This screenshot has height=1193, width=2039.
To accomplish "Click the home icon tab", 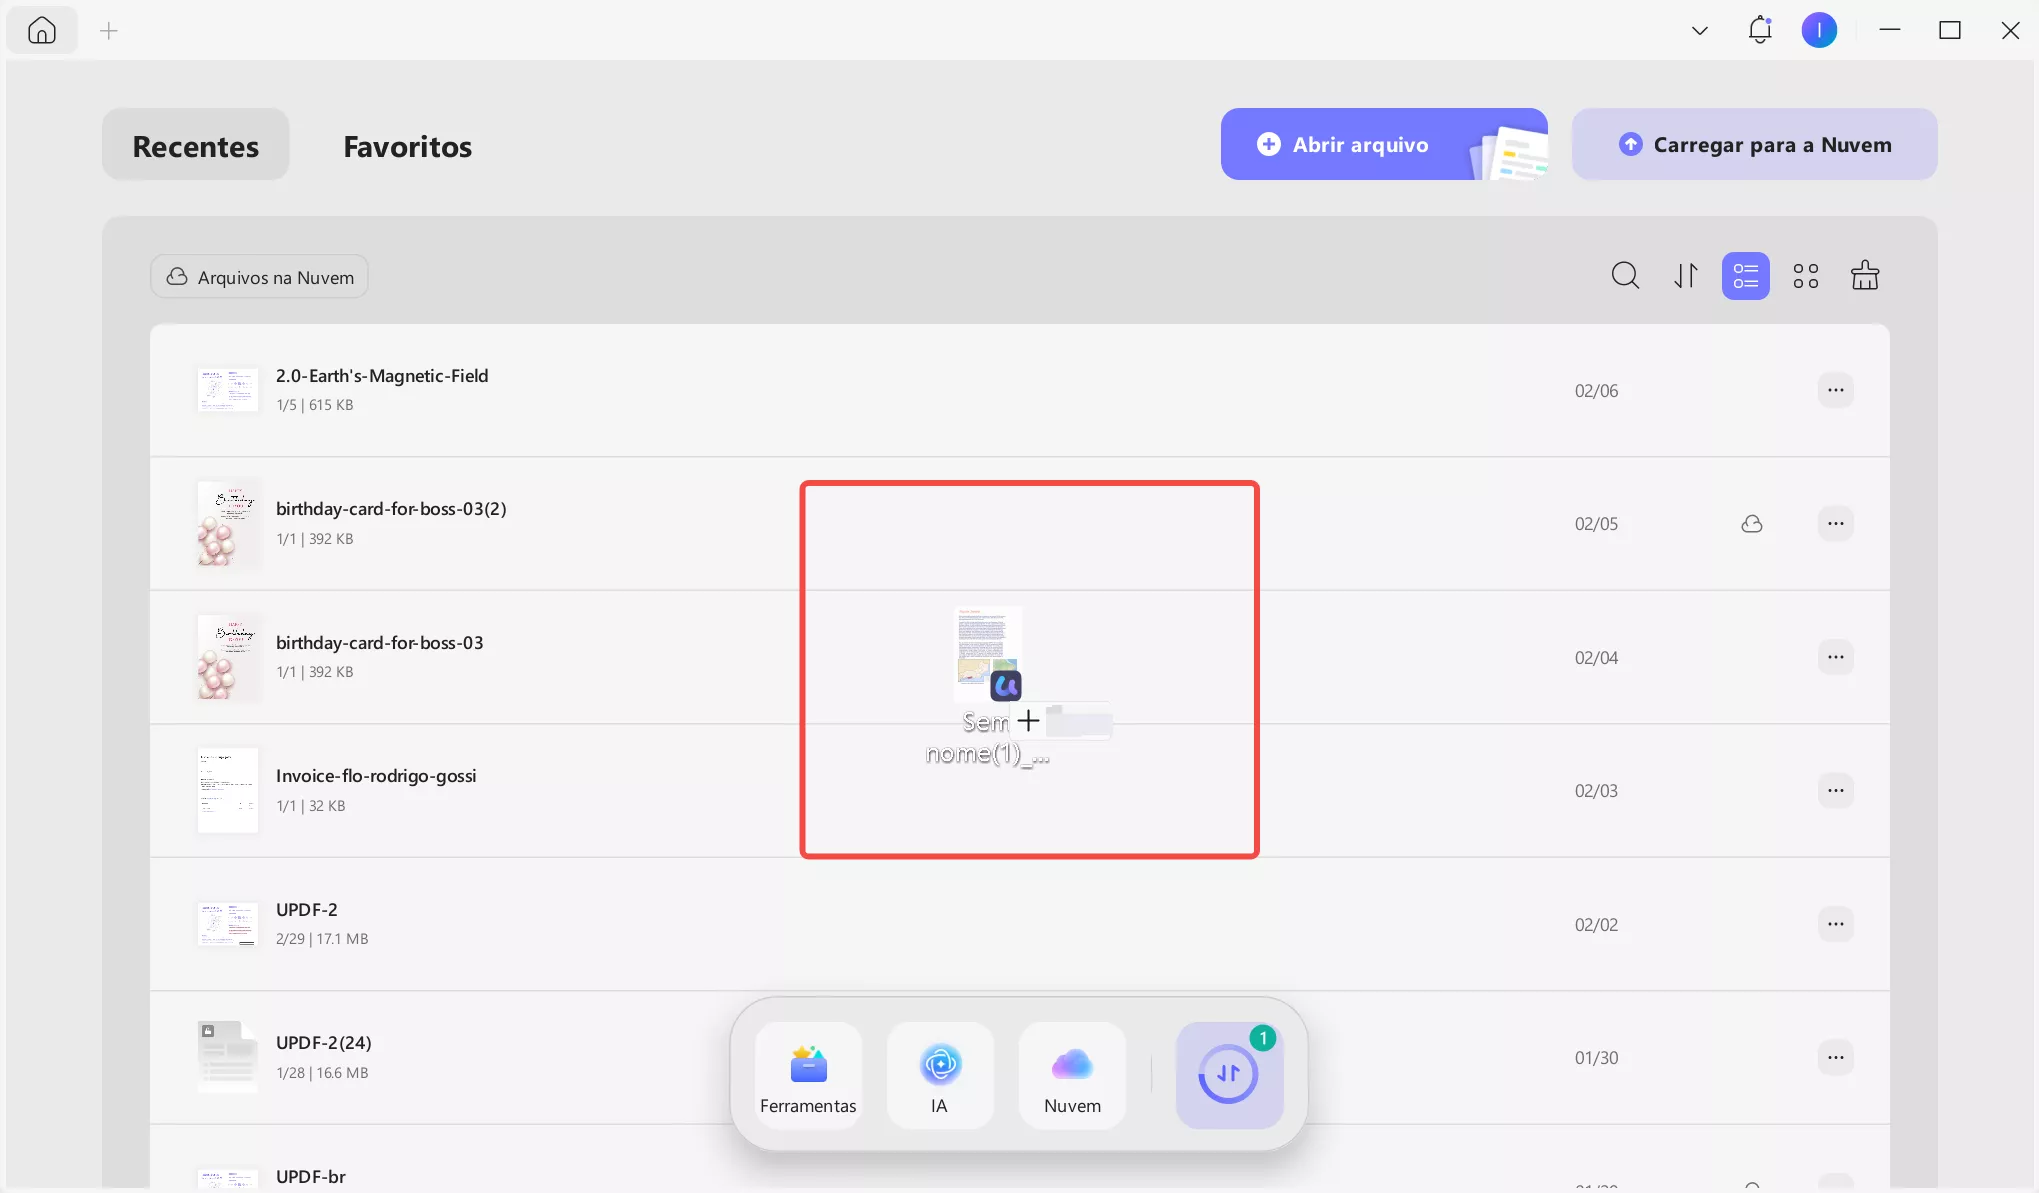I will click(x=42, y=31).
